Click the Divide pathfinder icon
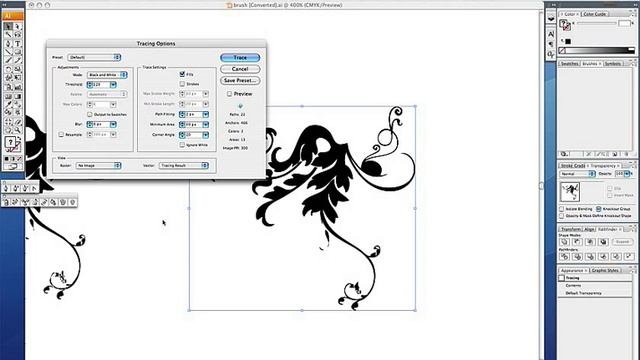Viewport: 640px width, 360px height. 564,256
